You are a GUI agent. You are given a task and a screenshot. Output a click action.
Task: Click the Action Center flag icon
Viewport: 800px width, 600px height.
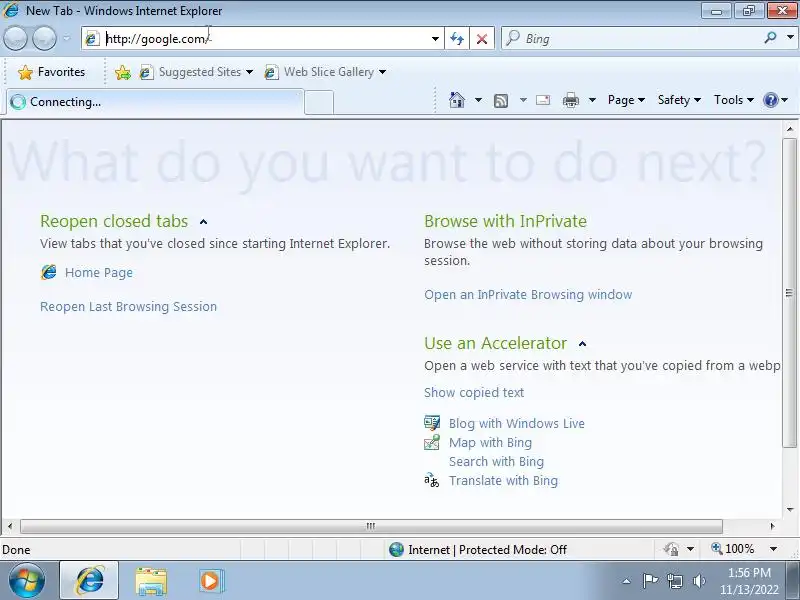pyautogui.click(x=649, y=581)
